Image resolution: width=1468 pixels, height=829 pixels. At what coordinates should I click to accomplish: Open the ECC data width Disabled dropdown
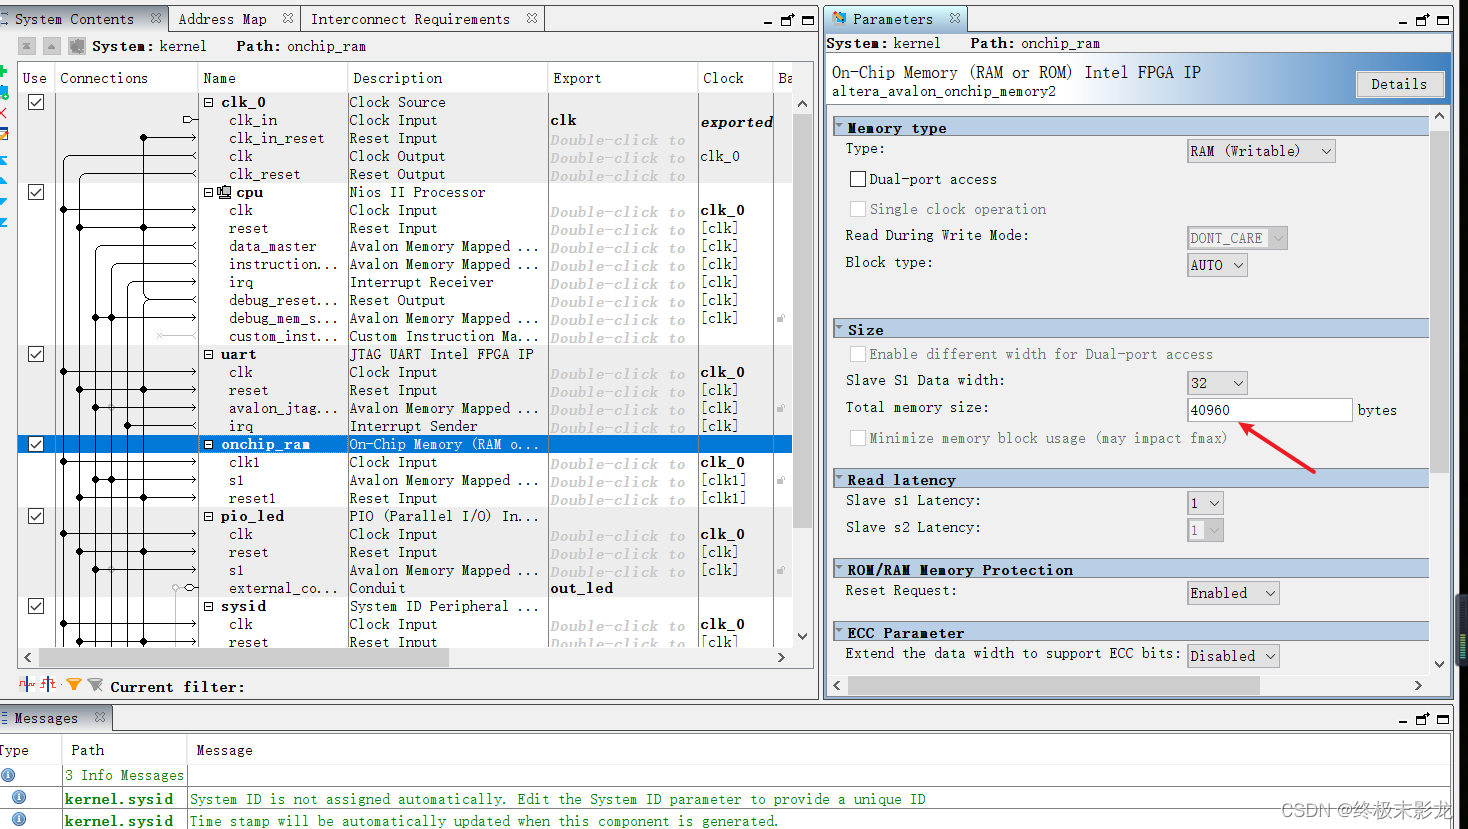click(1233, 656)
